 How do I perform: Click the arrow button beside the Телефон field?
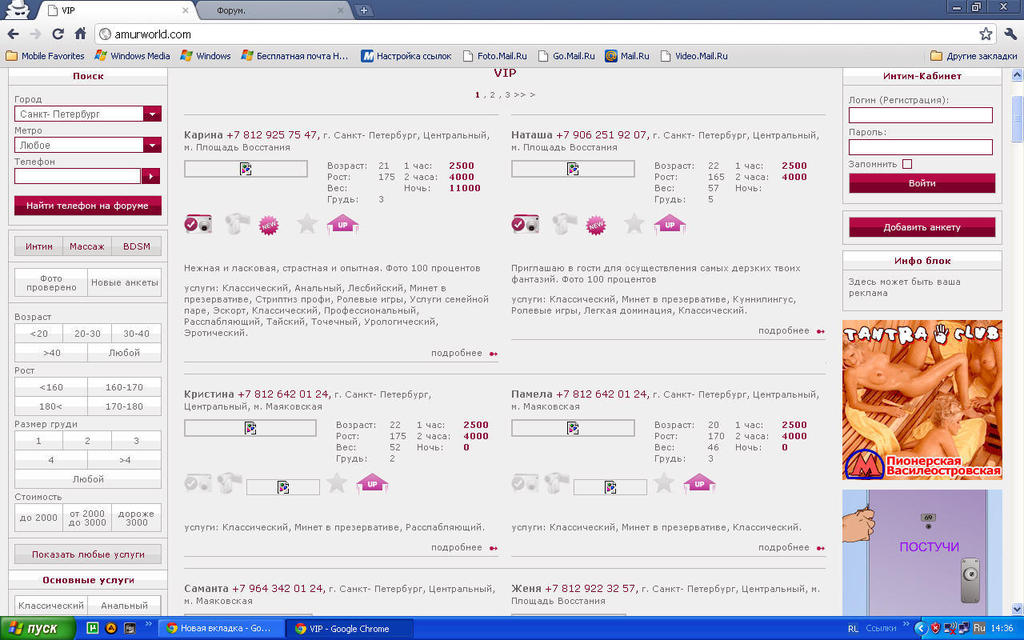[151, 176]
